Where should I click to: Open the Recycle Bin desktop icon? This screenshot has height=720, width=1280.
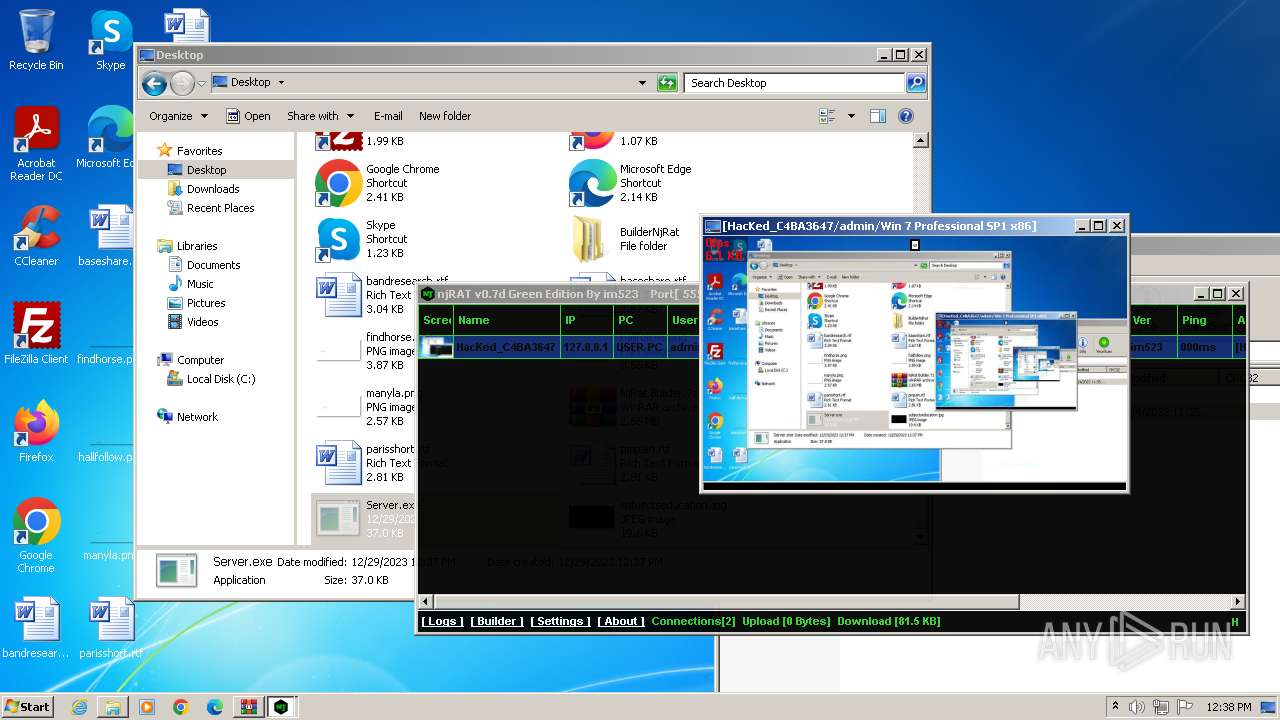(x=36, y=40)
